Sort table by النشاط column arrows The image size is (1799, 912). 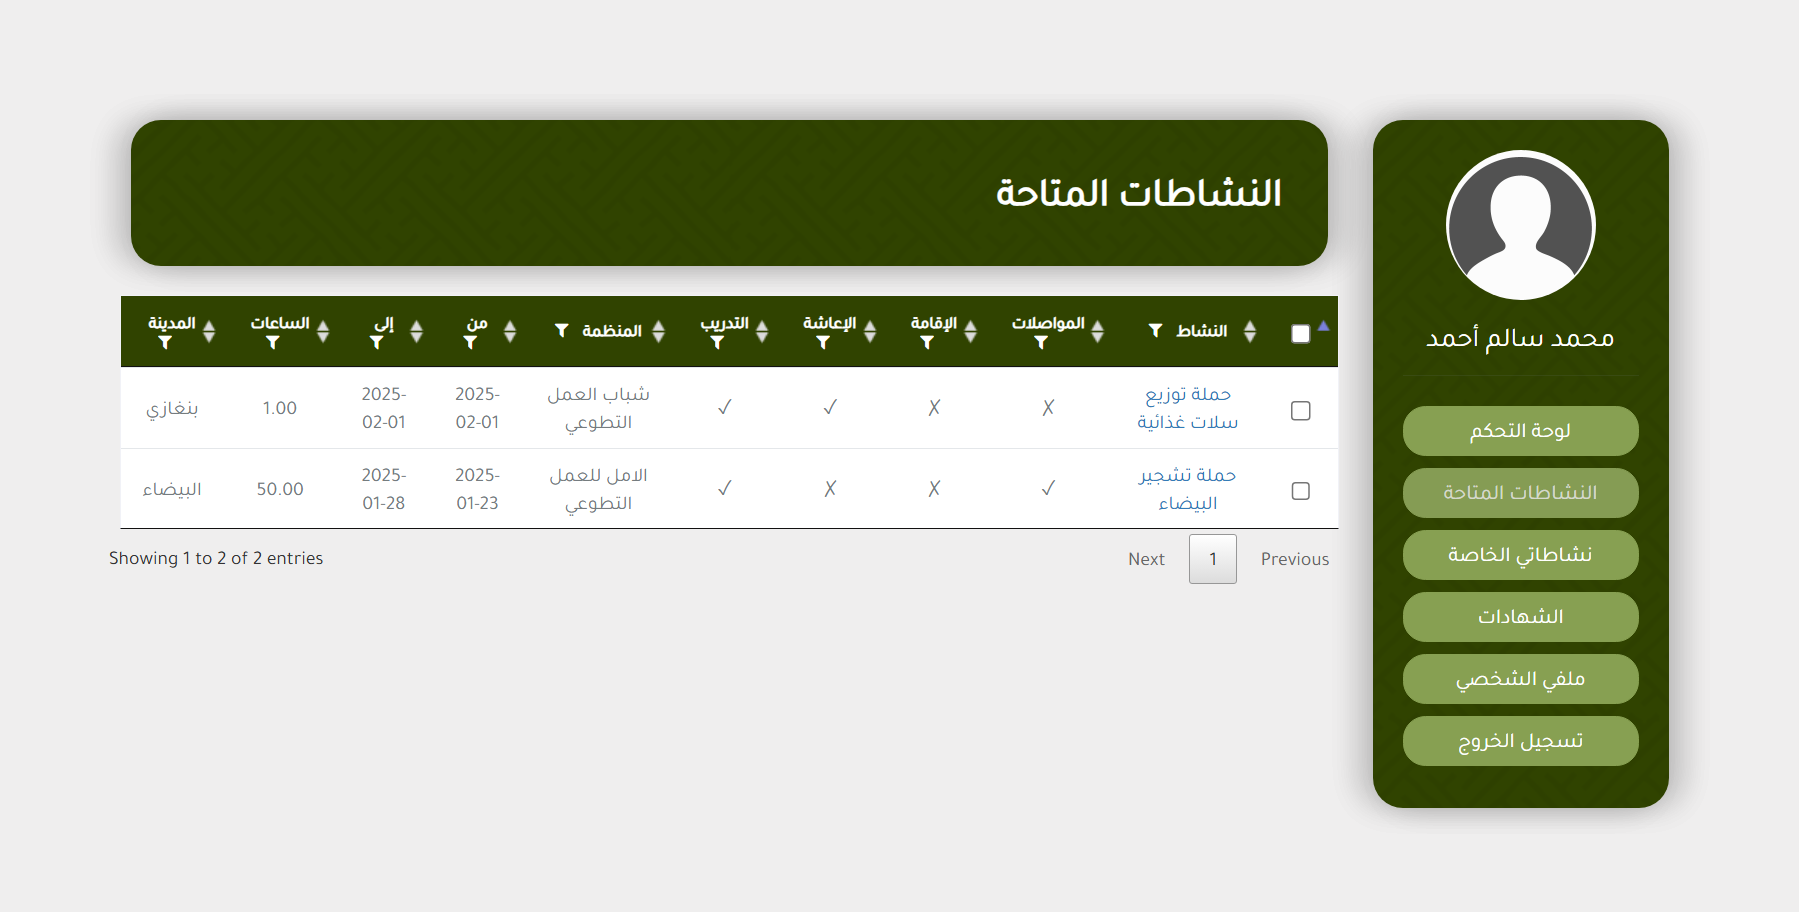click(1250, 331)
